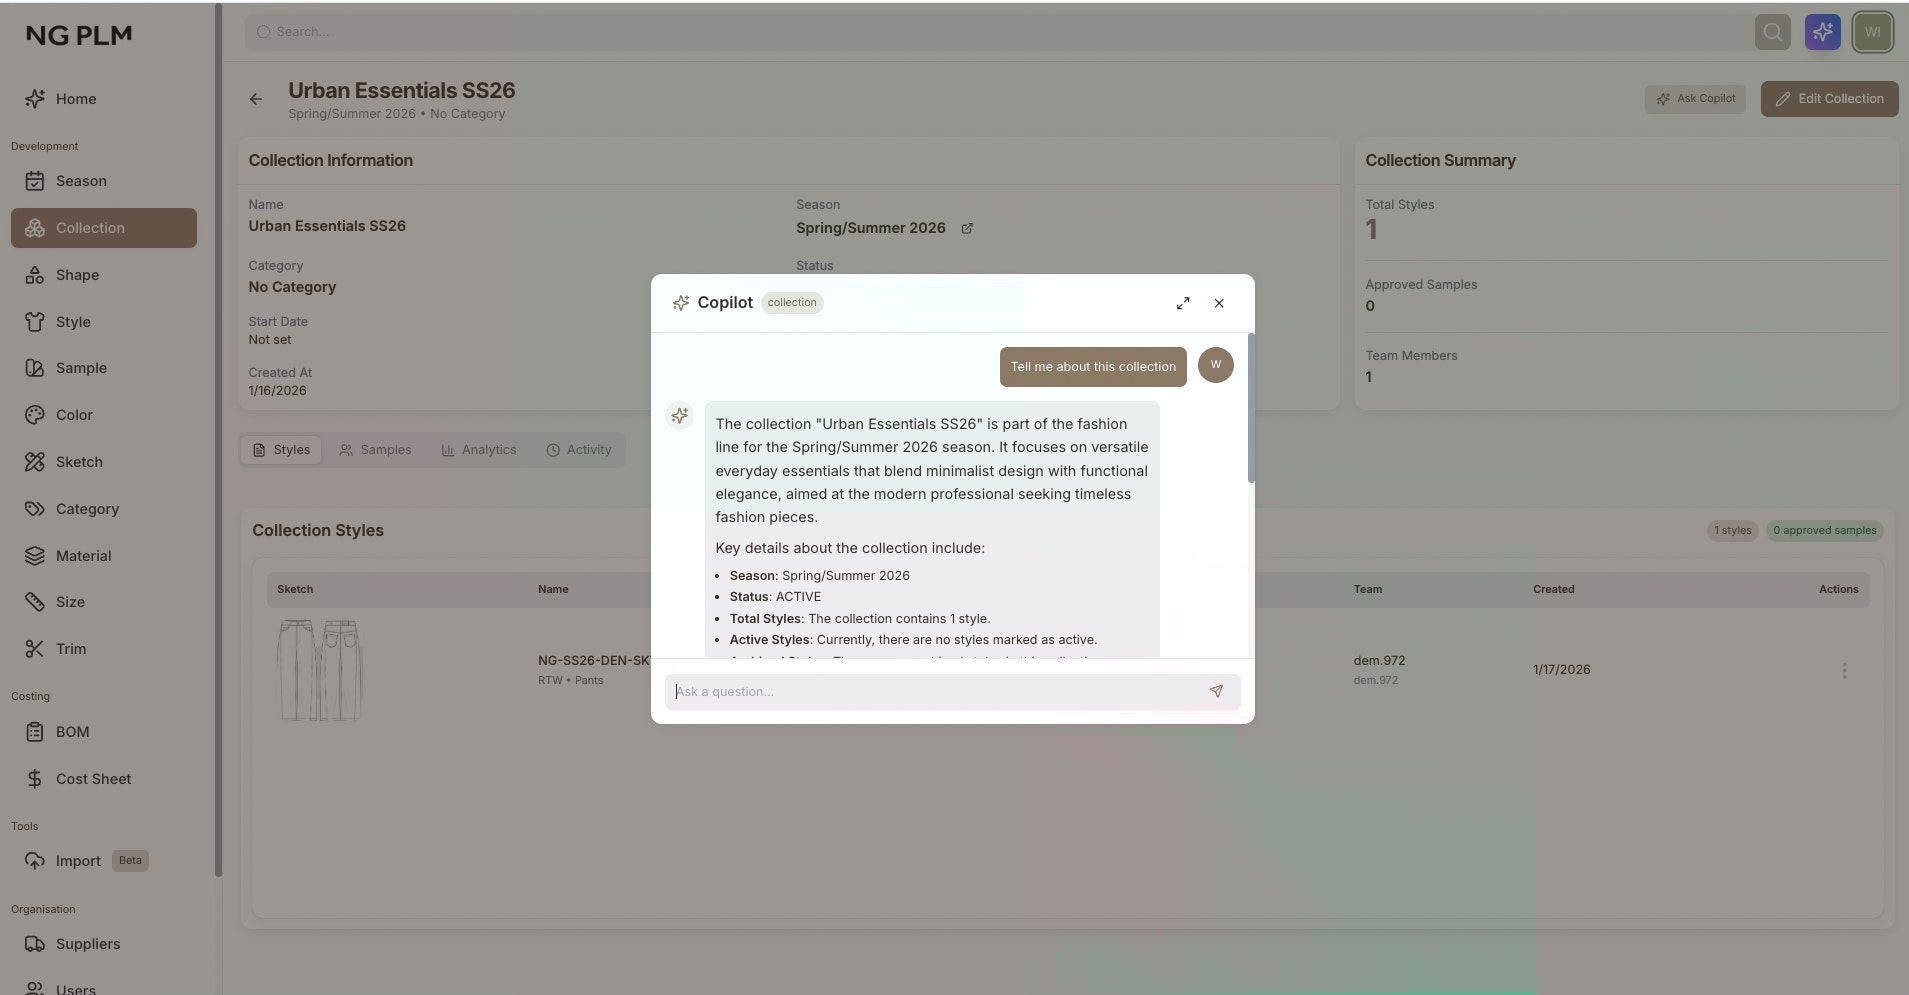
Task: Click the Ask Copilot button
Action: tap(1695, 99)
